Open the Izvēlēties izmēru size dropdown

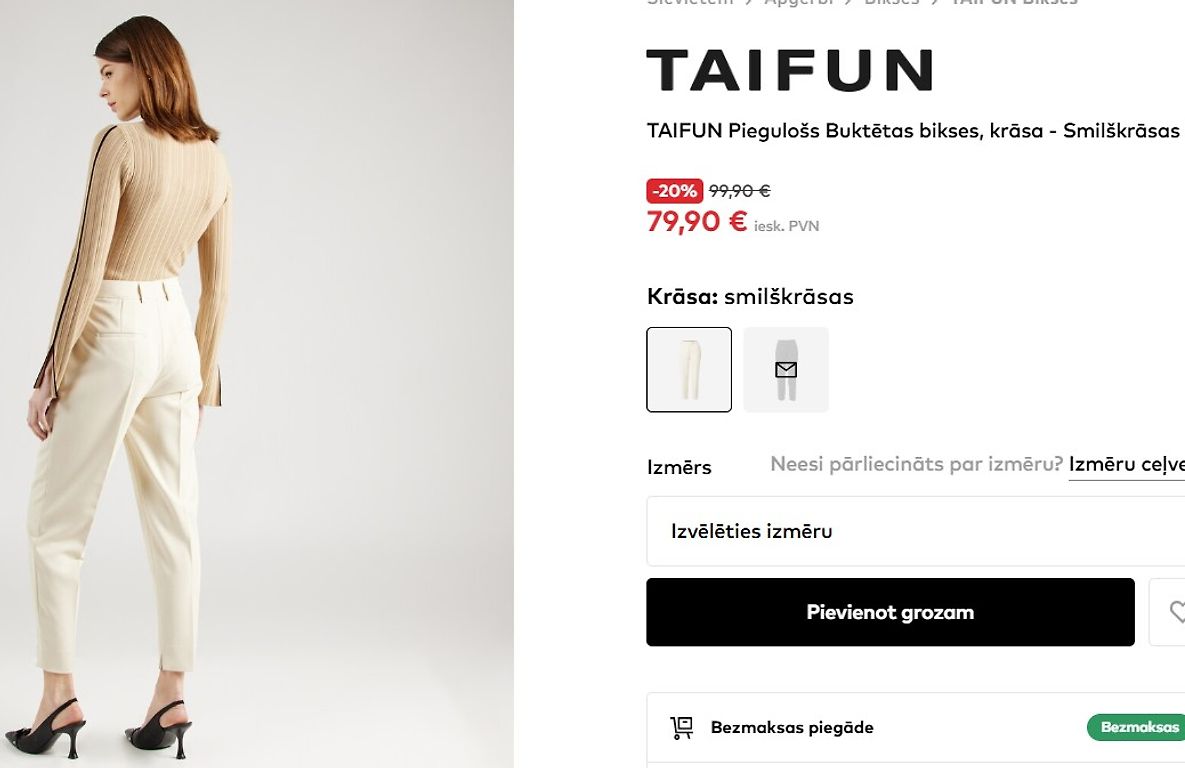coord(915,531)
